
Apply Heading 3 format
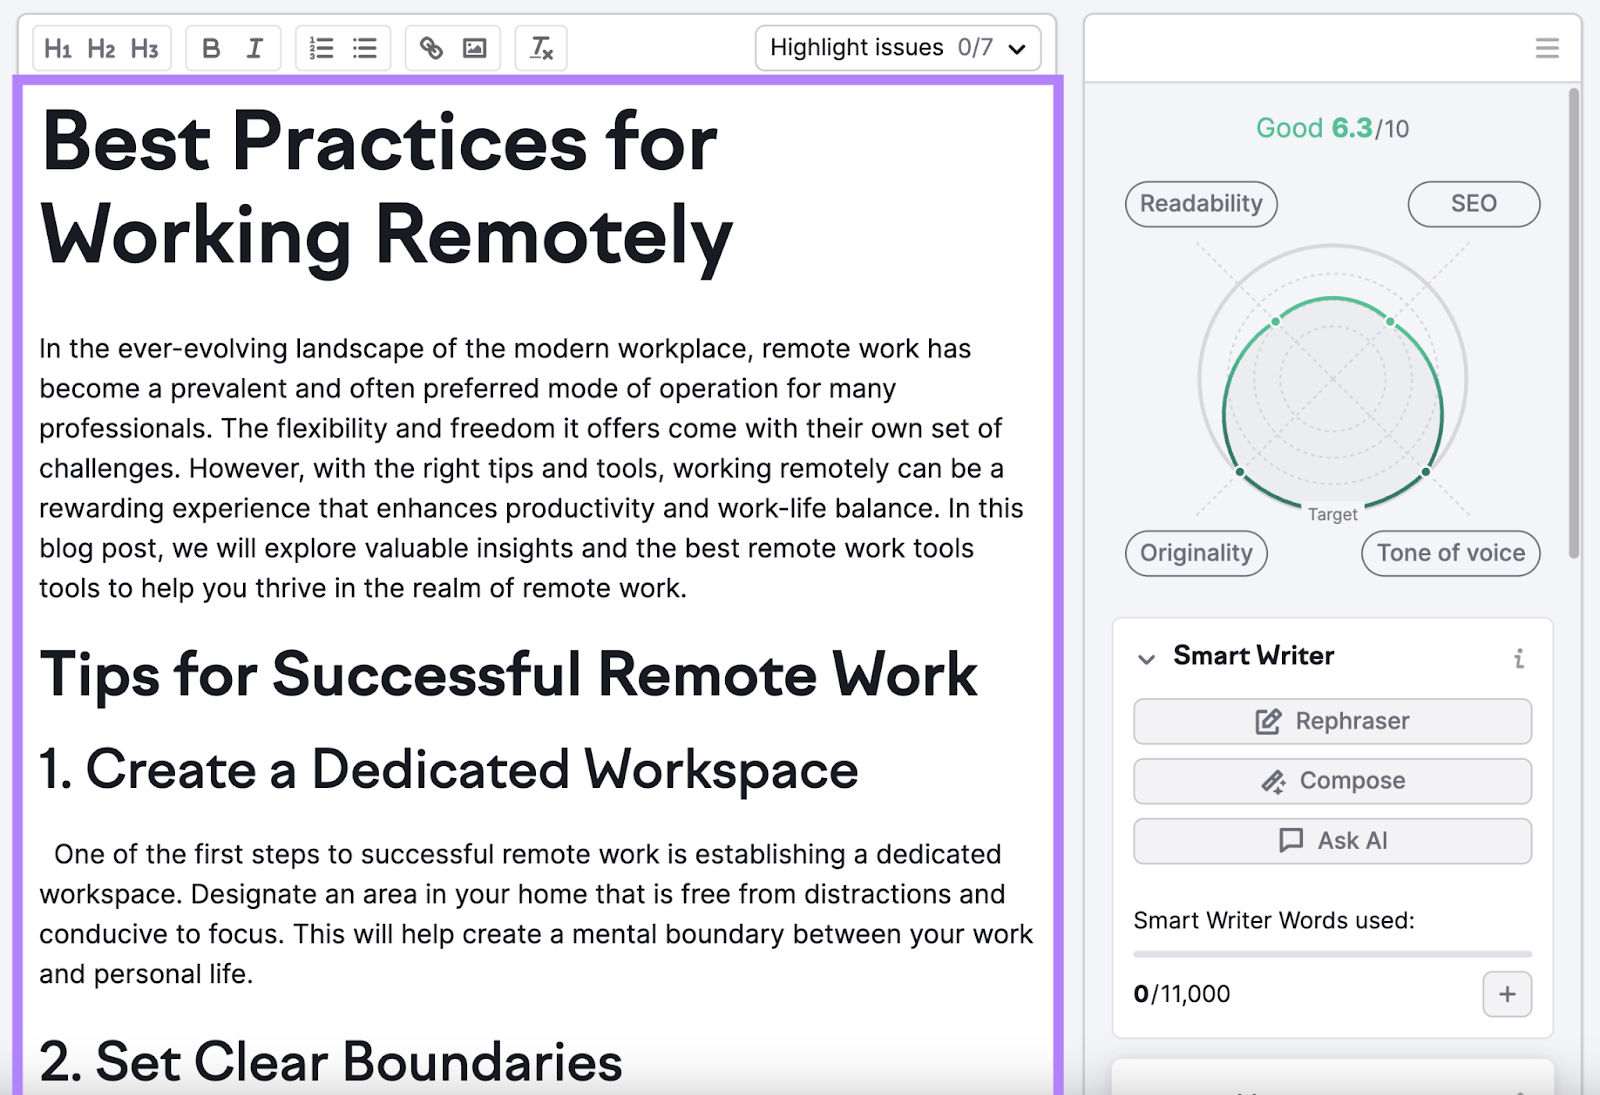click(x=145, y=48)
